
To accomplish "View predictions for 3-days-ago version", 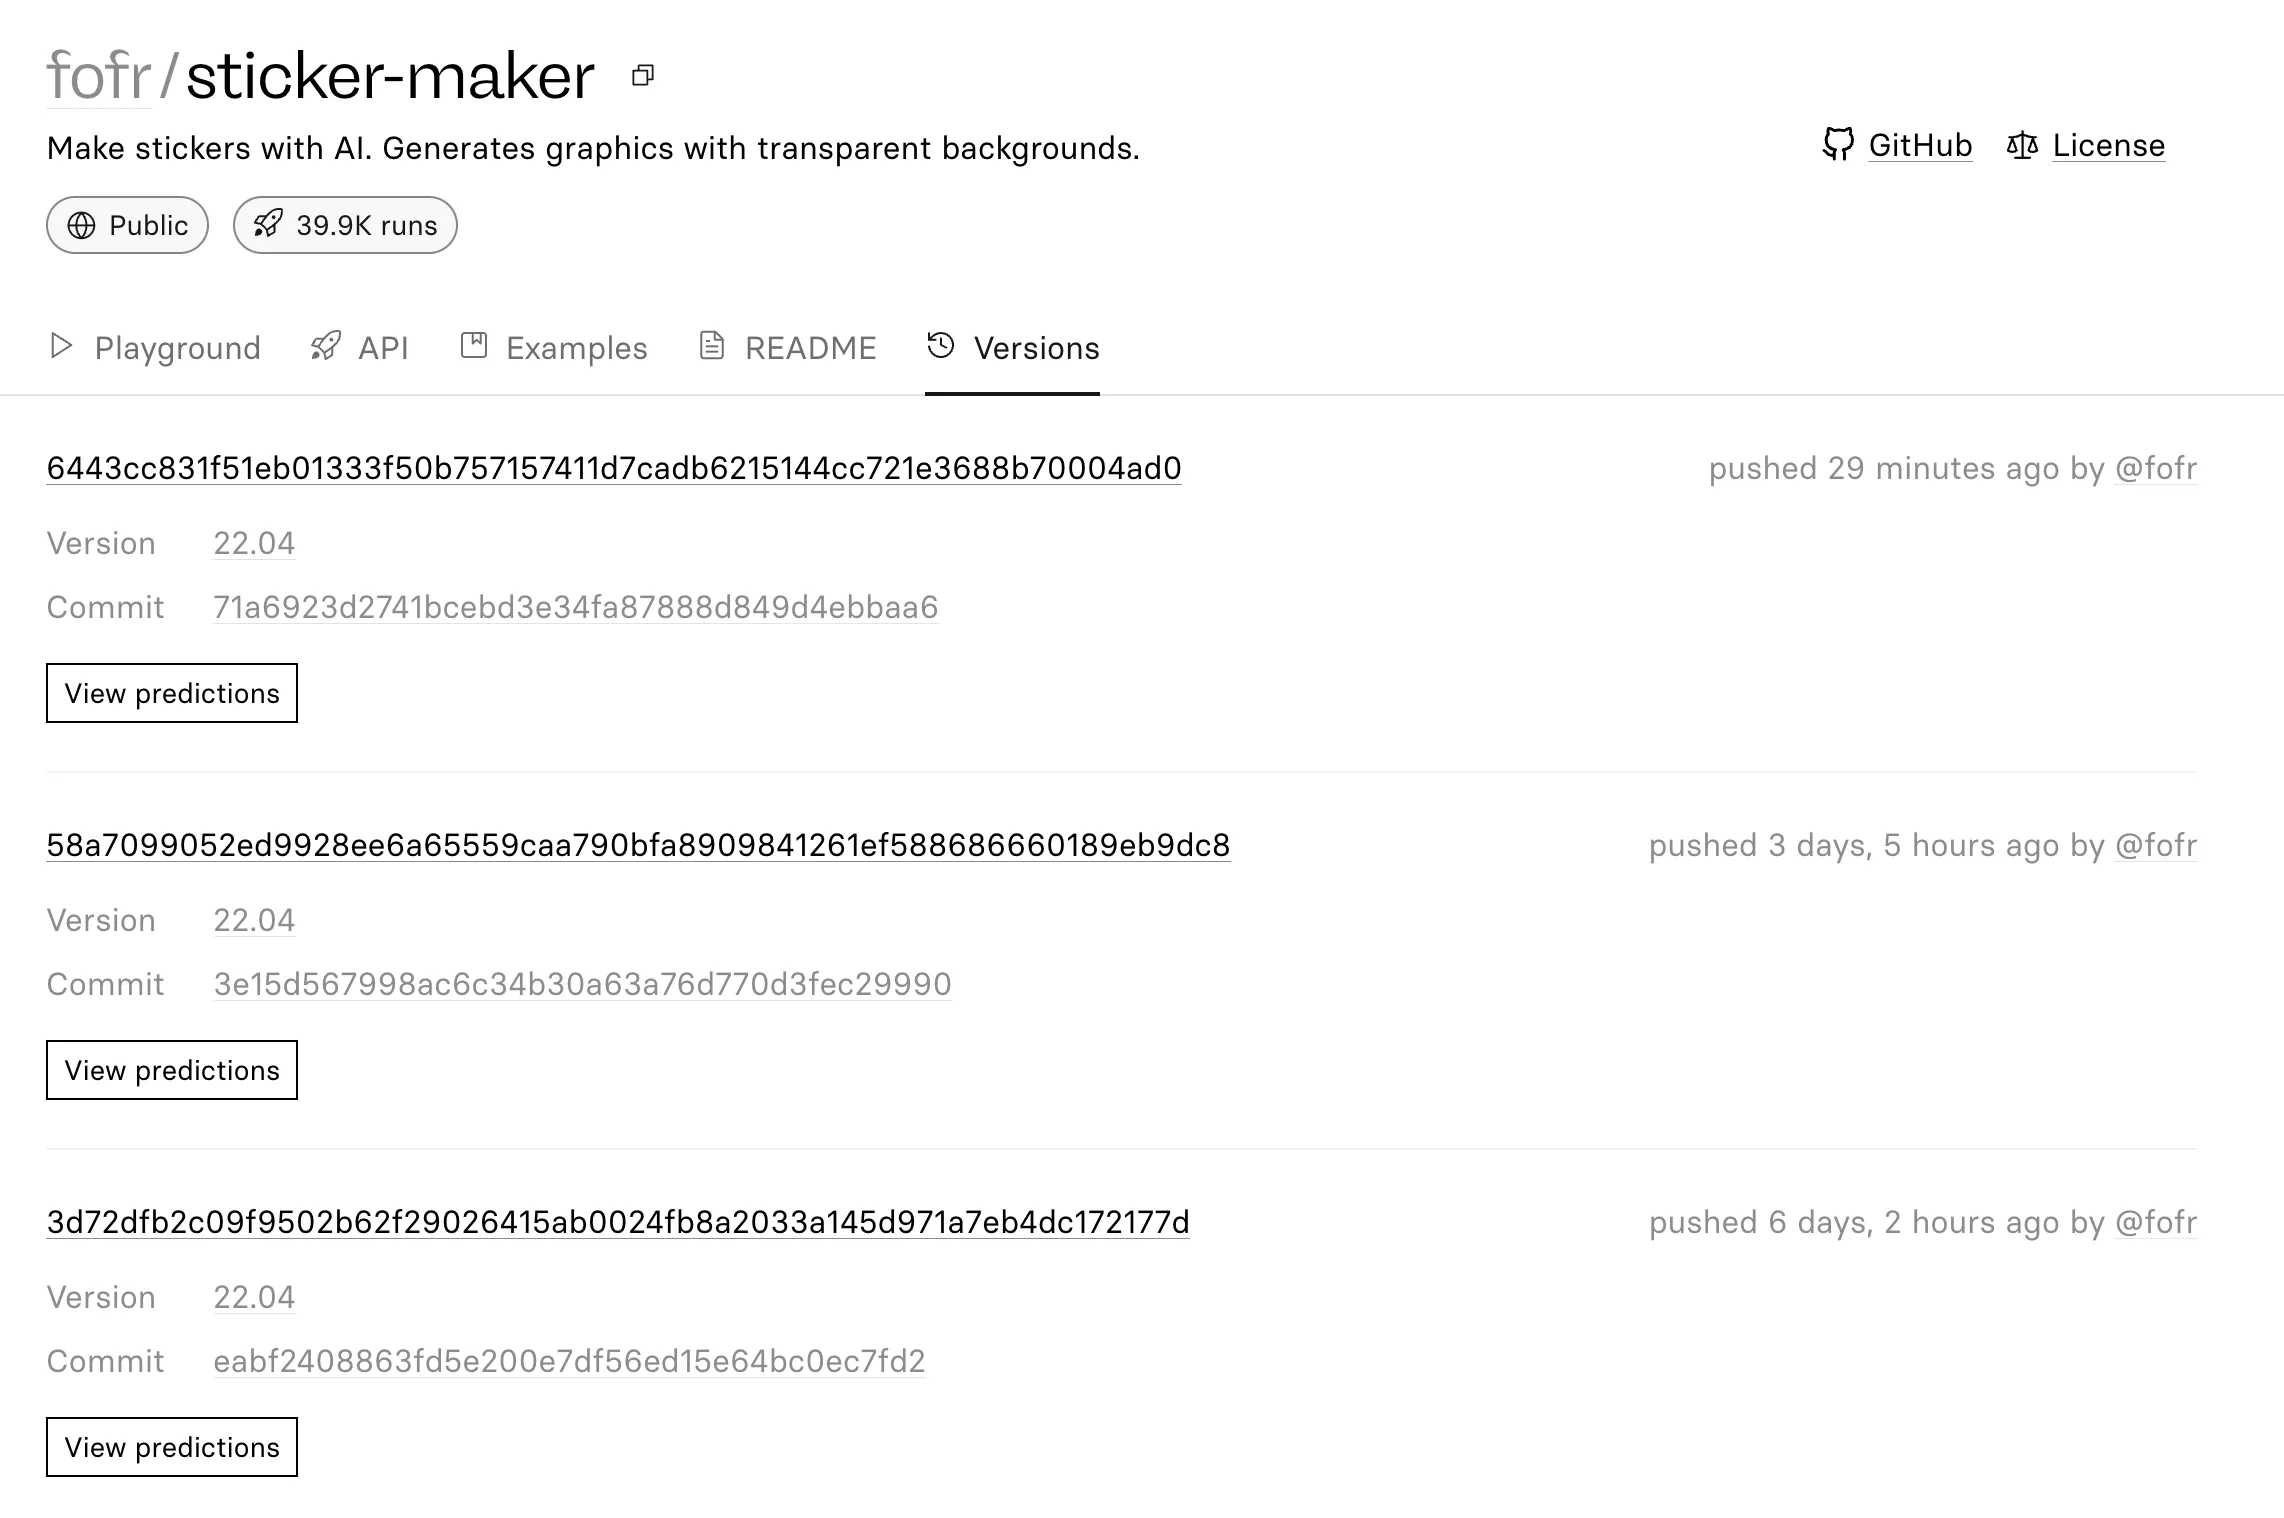I will click(171, 1069).
